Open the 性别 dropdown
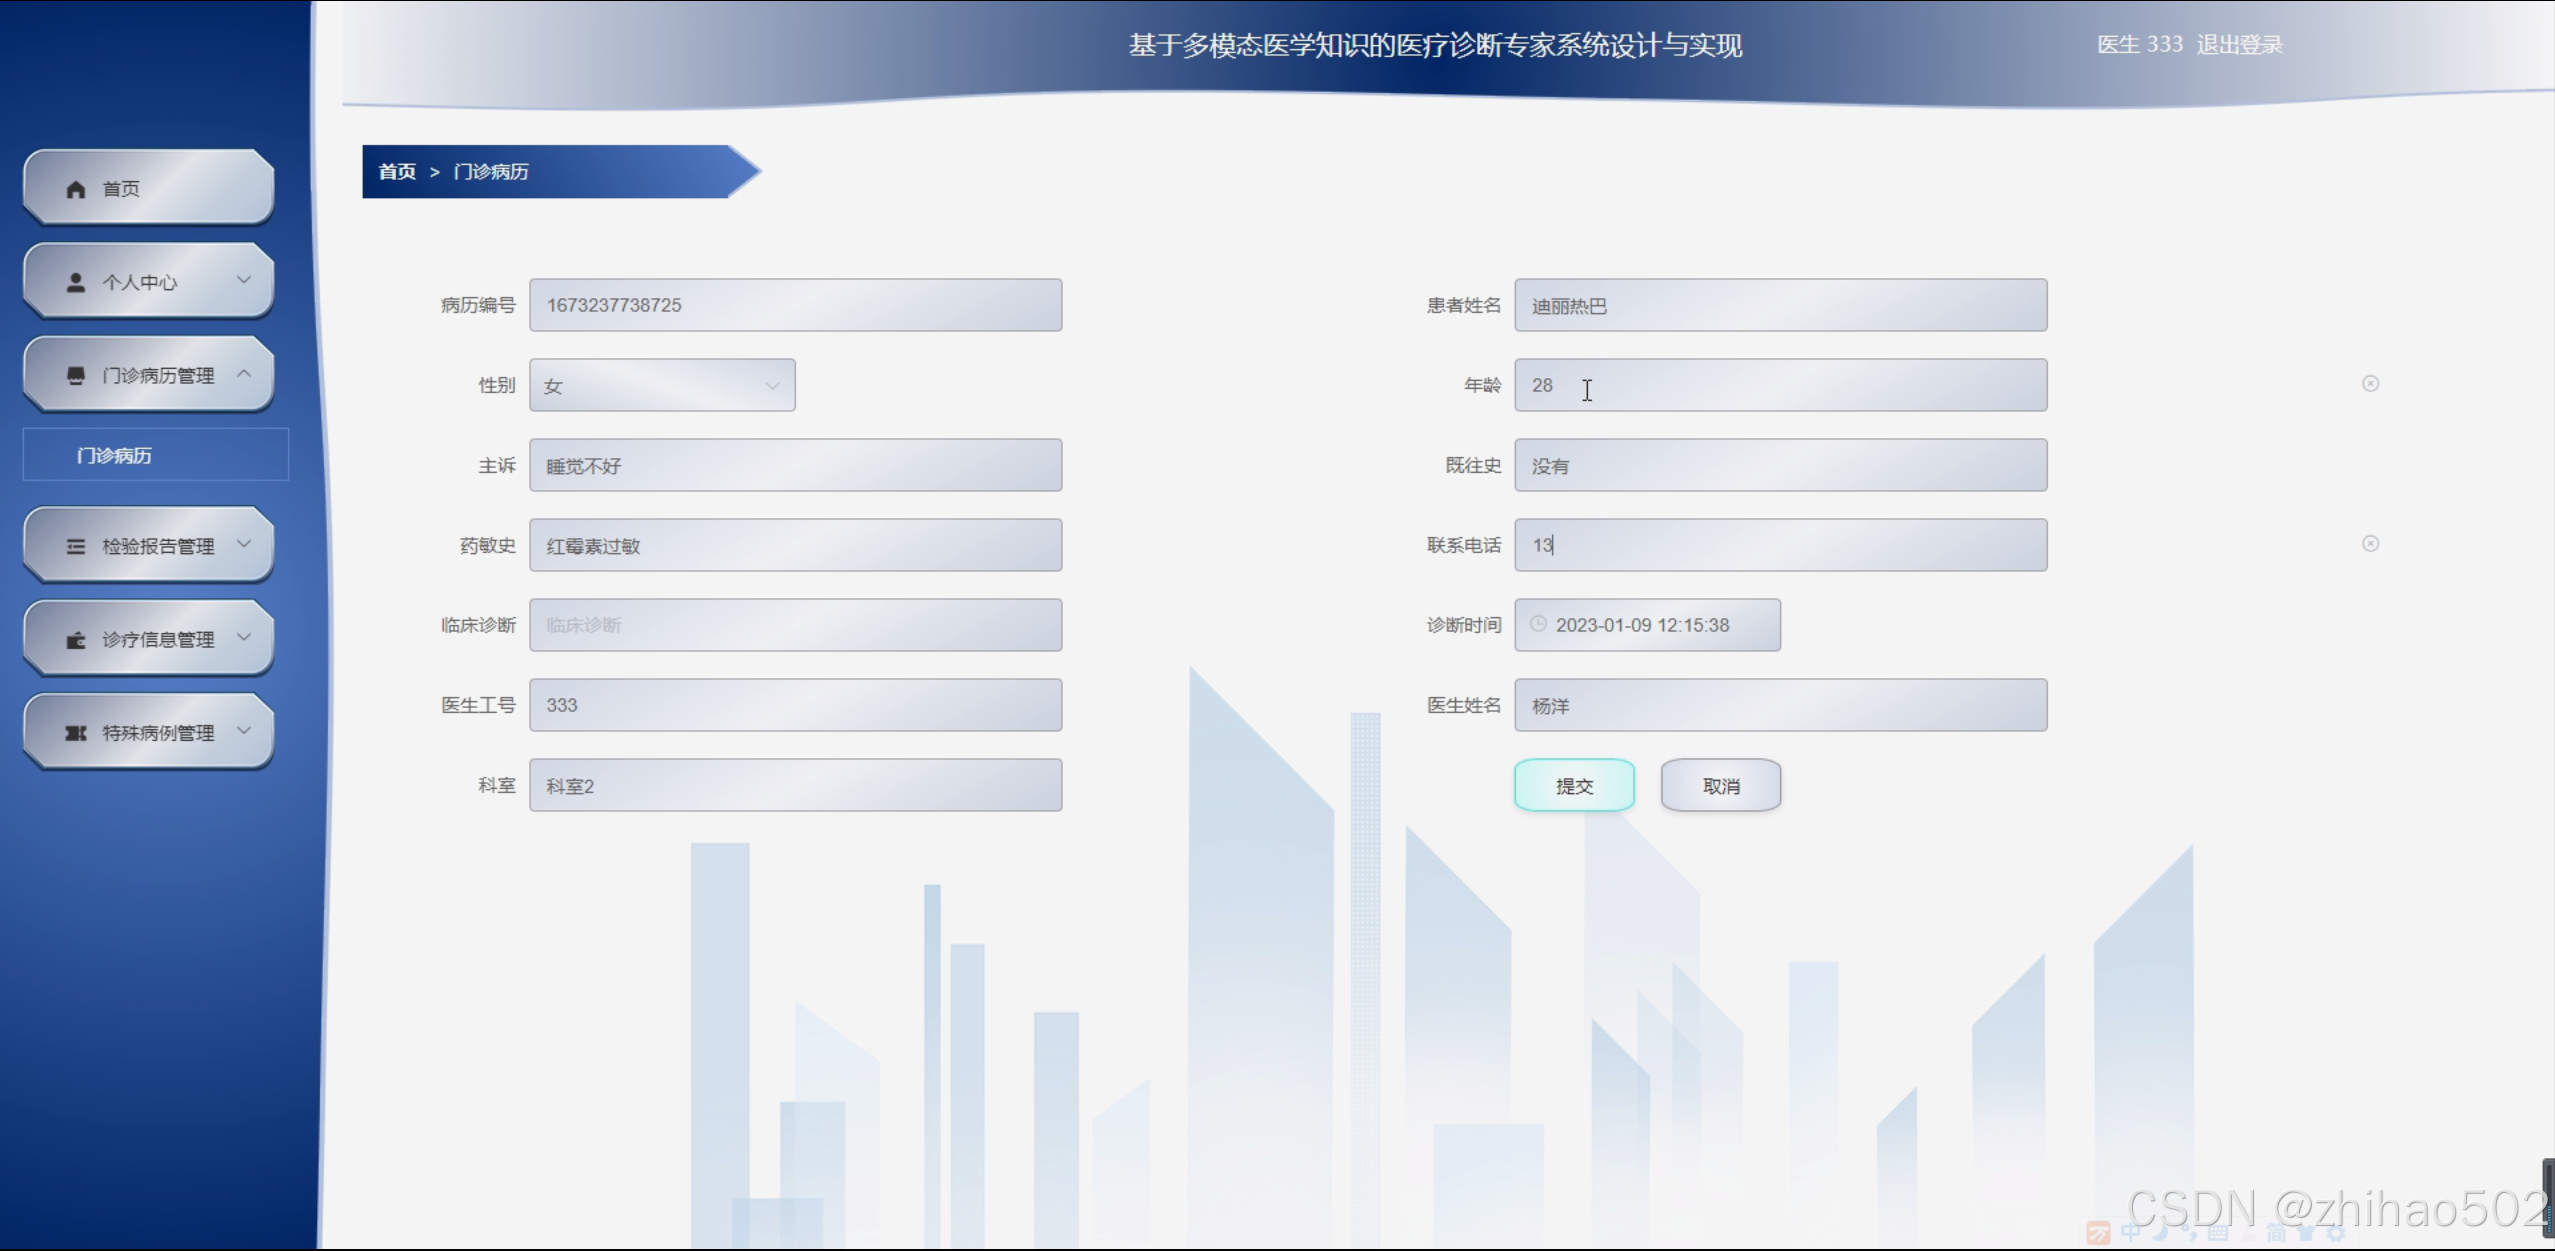2555x1251 pixels. click(662, 385)
